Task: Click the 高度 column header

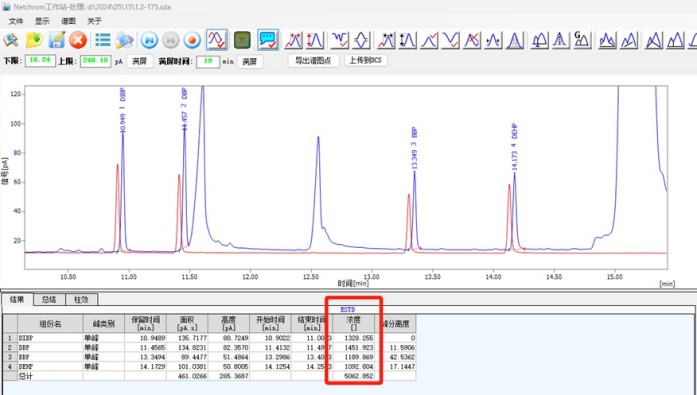Action: pos(228,324)
